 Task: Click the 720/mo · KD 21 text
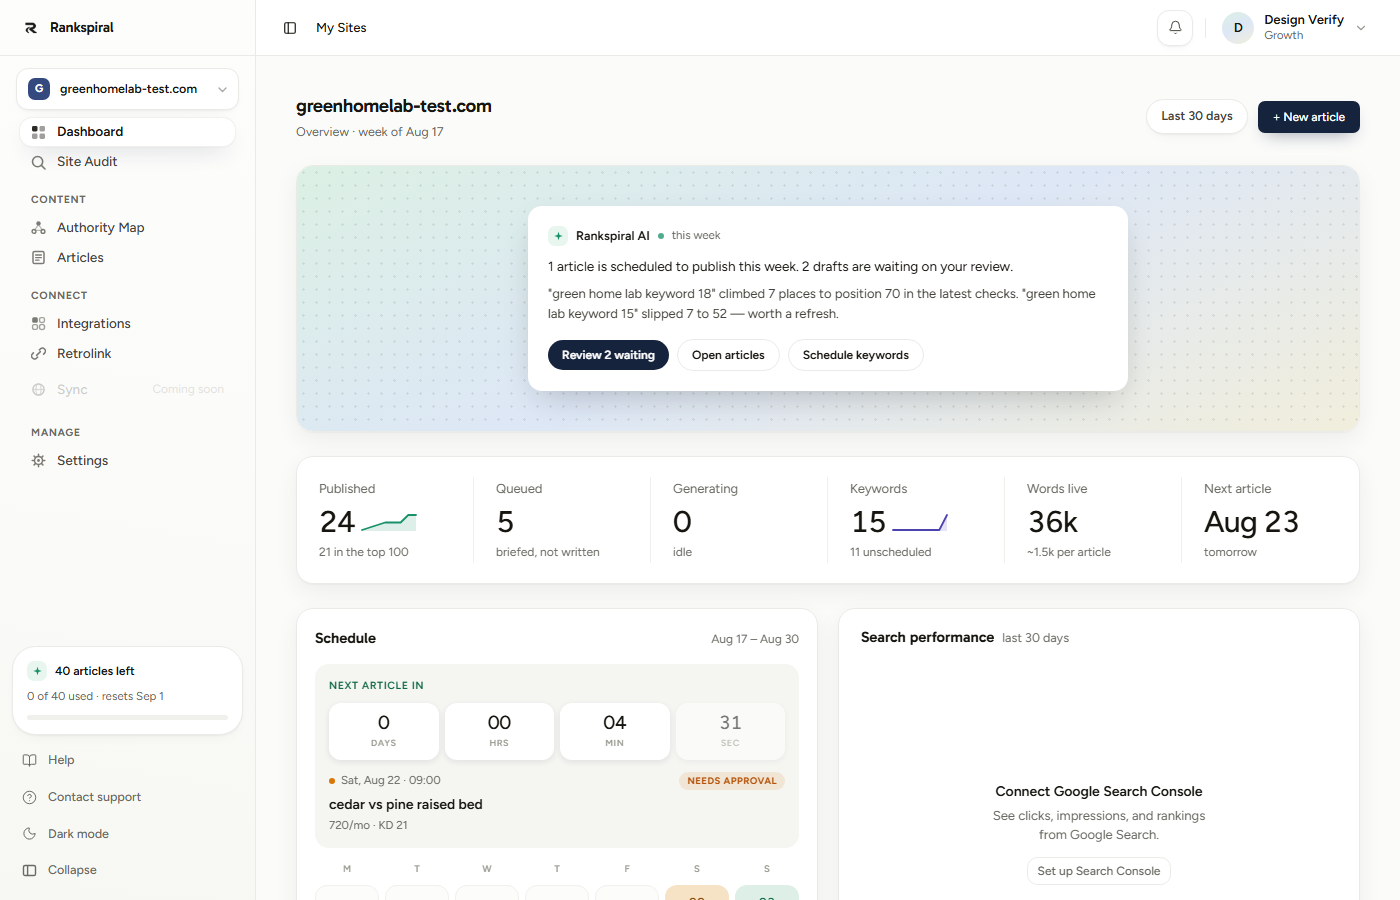(x=368, y=825)
